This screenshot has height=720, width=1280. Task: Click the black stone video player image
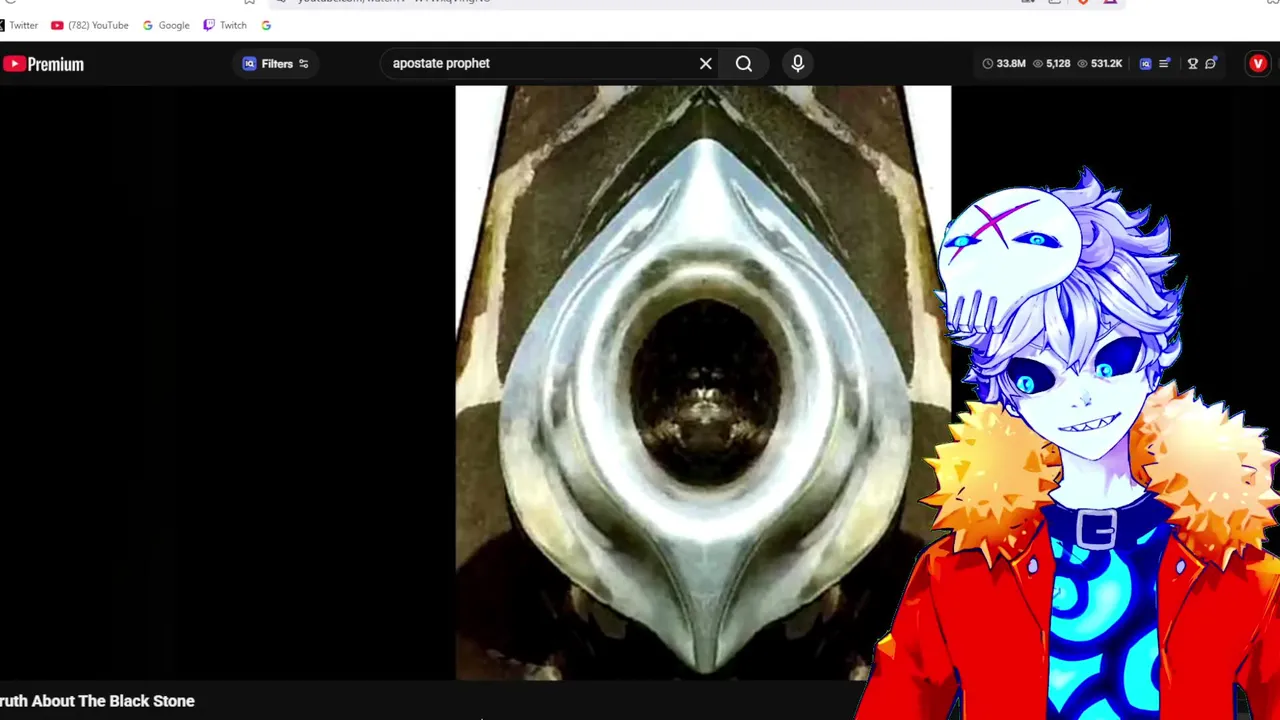[x=703, y=383]
